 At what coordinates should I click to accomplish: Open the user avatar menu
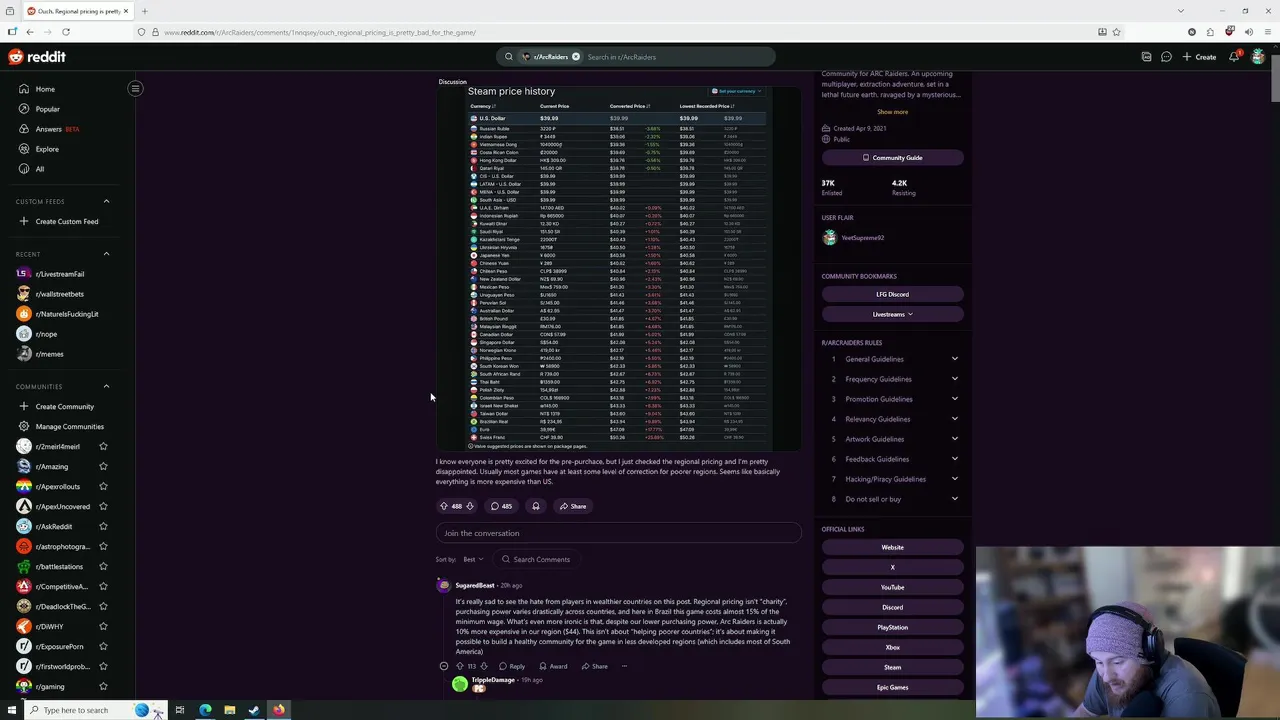click(1258, 57)
